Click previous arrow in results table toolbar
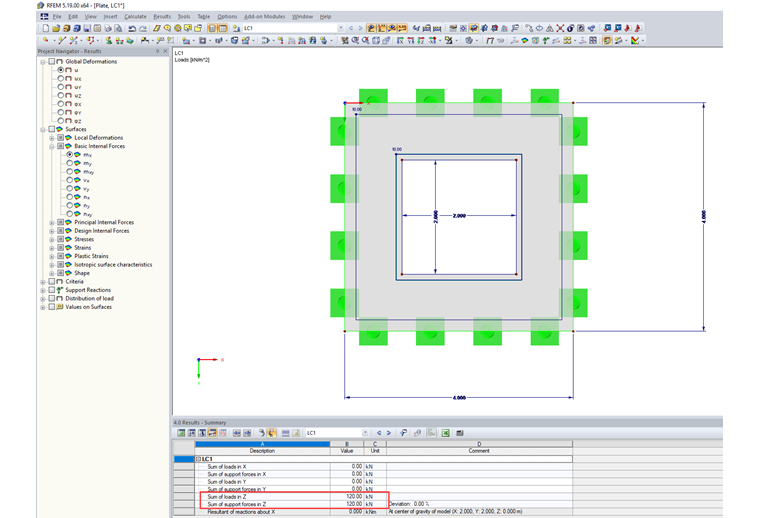 (x=379, y=433)
